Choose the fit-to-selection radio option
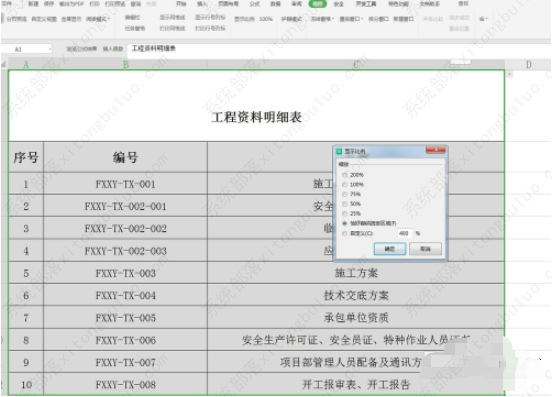Screen dimensions: 552x397 pyautogui.click(x=369, y=223)
